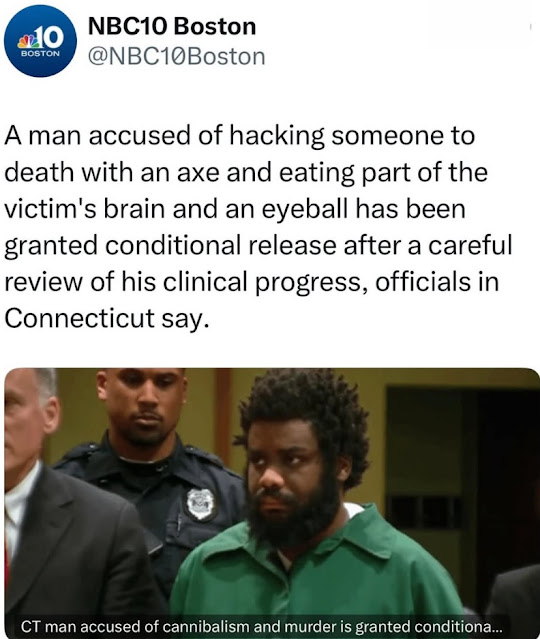Click the truncated ellipsis ending the video caption
540x639 pixels.
(498, 628)
